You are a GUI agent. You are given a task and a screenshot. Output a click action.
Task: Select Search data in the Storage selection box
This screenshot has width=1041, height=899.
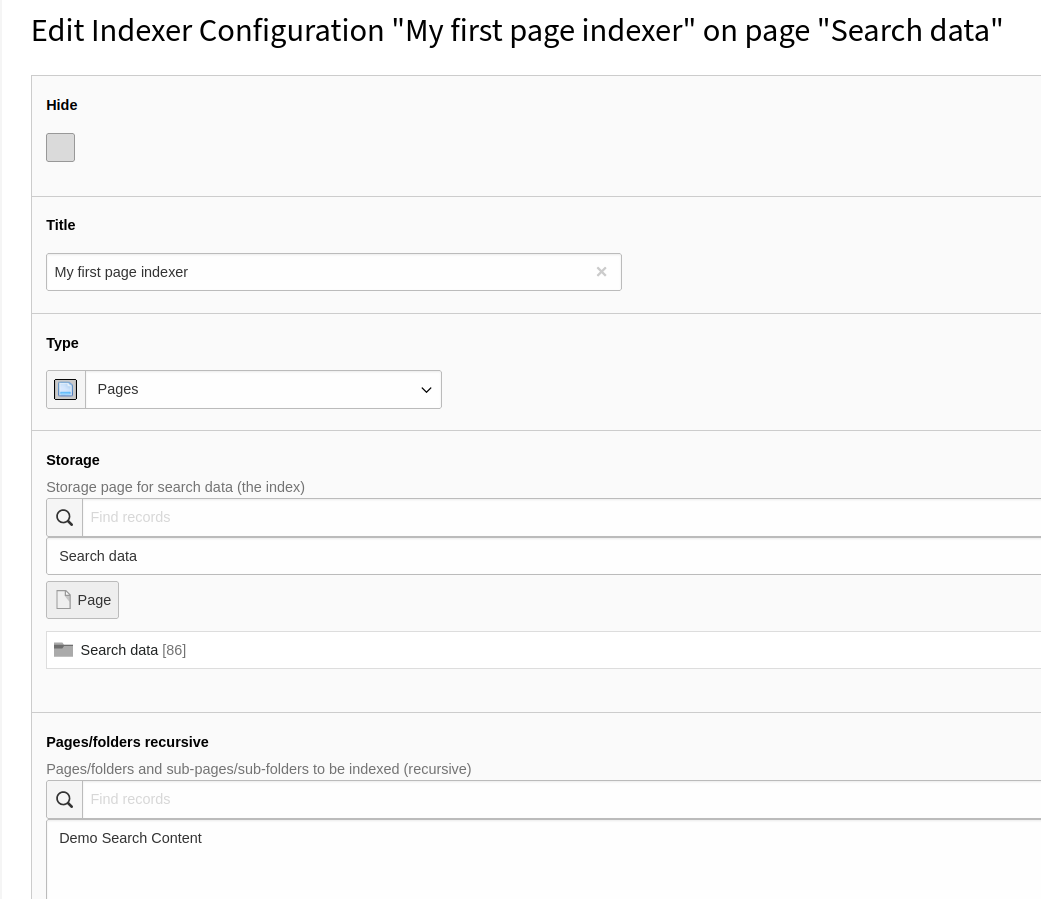click(98, 556)
